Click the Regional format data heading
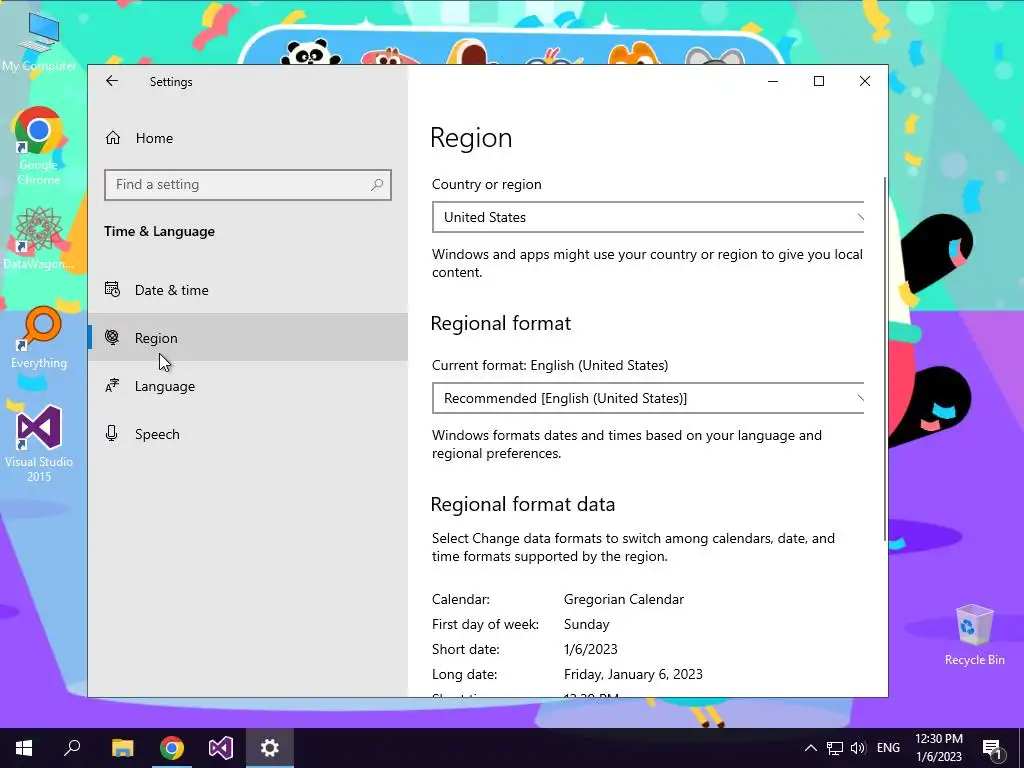 click(523, 504)
